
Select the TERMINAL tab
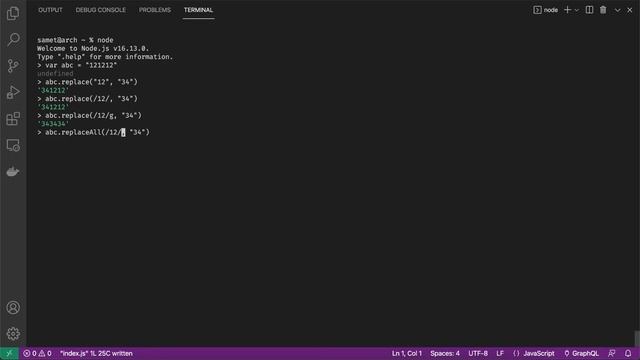(198, 10)
